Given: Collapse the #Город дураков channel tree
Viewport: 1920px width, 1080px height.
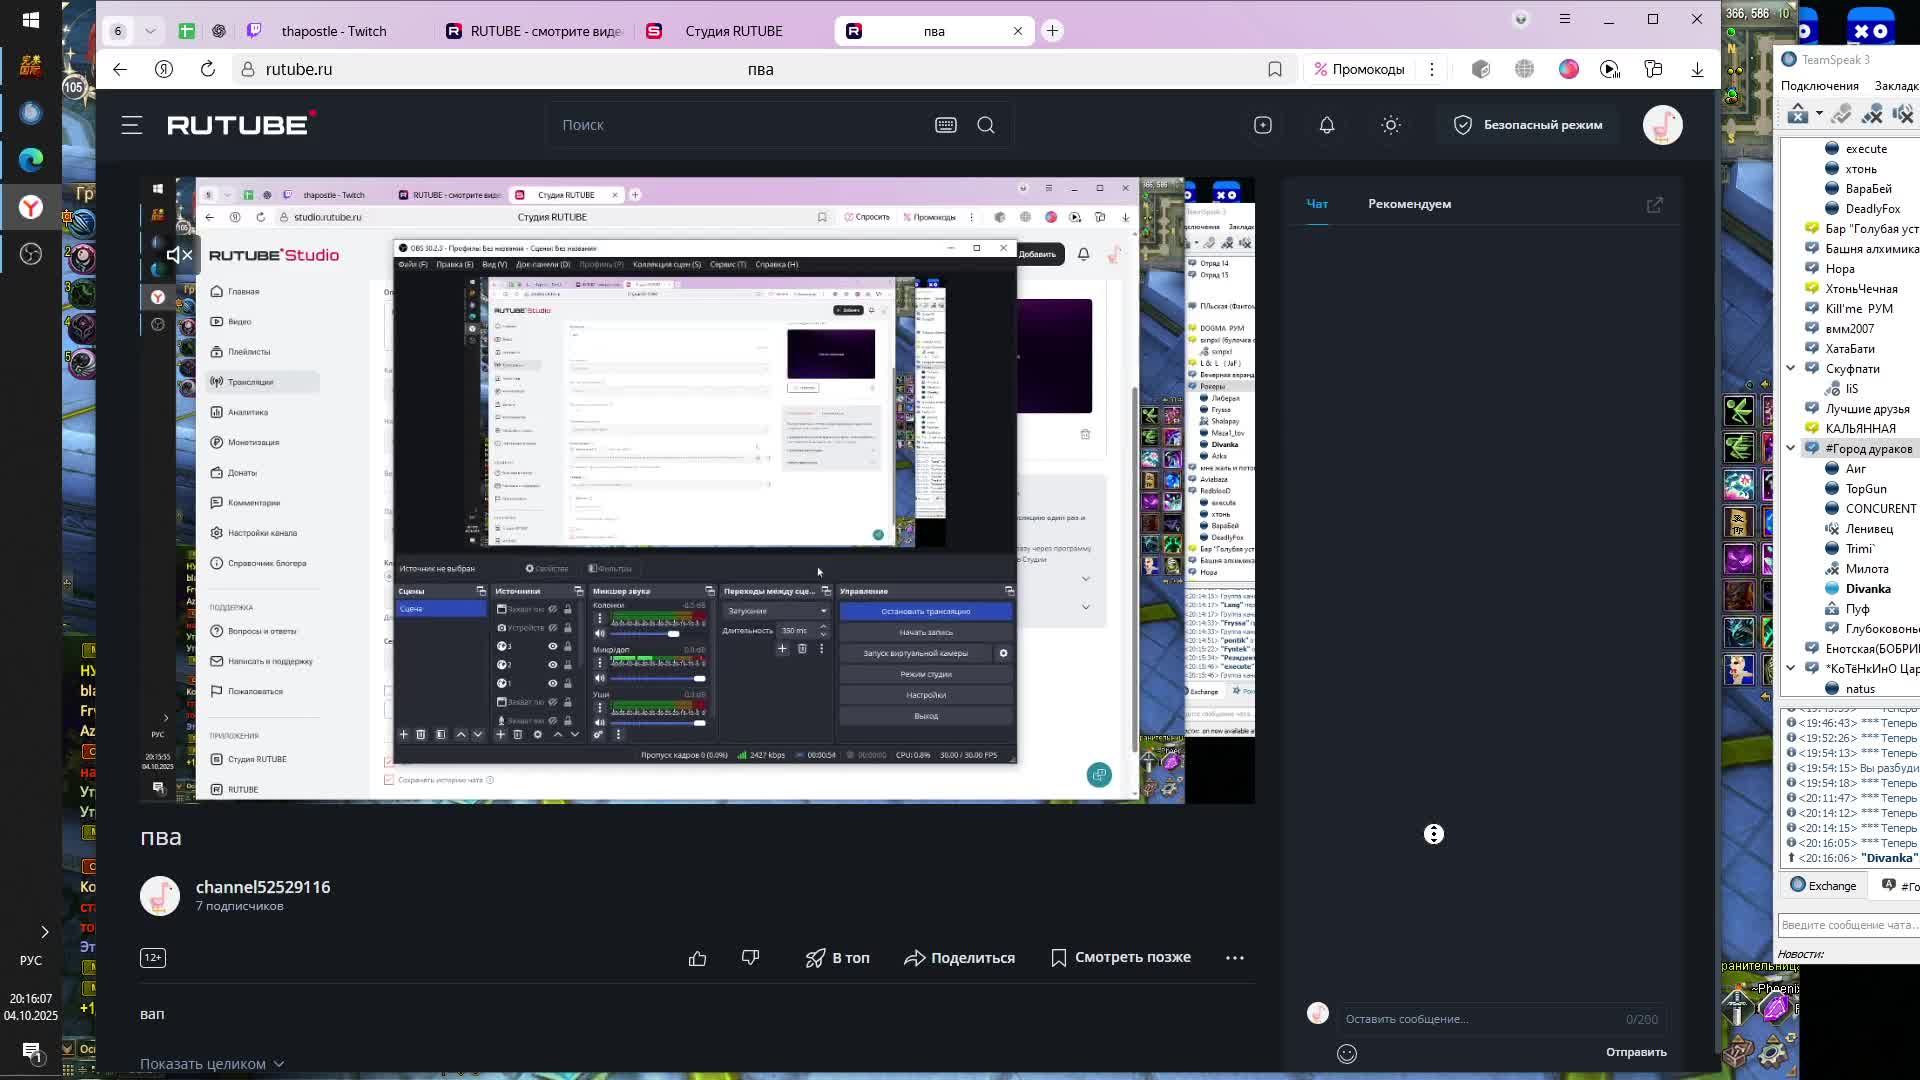Looking at the screenshot, I should click(1791, 448).
